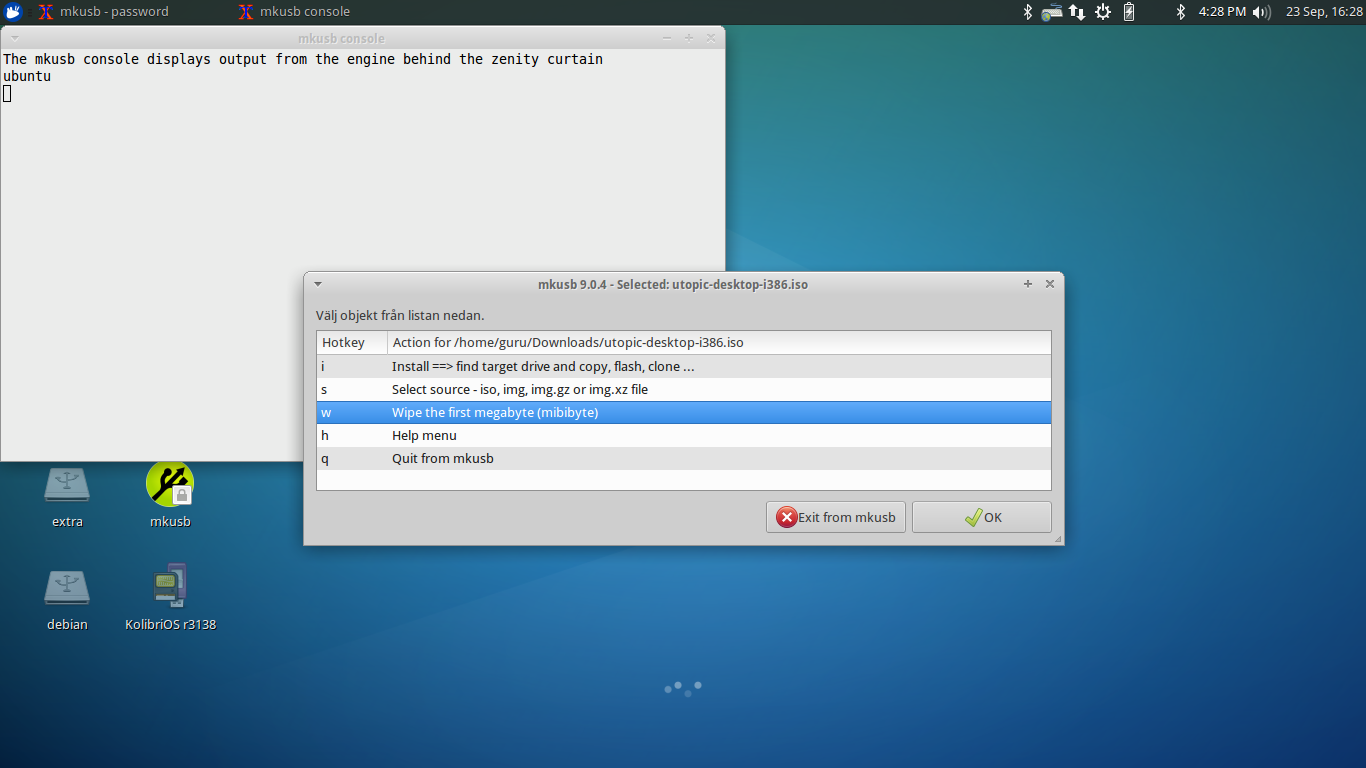Select the 'h' Help menu row
This screenshot has height=768, width=1366.
point(684,435)
